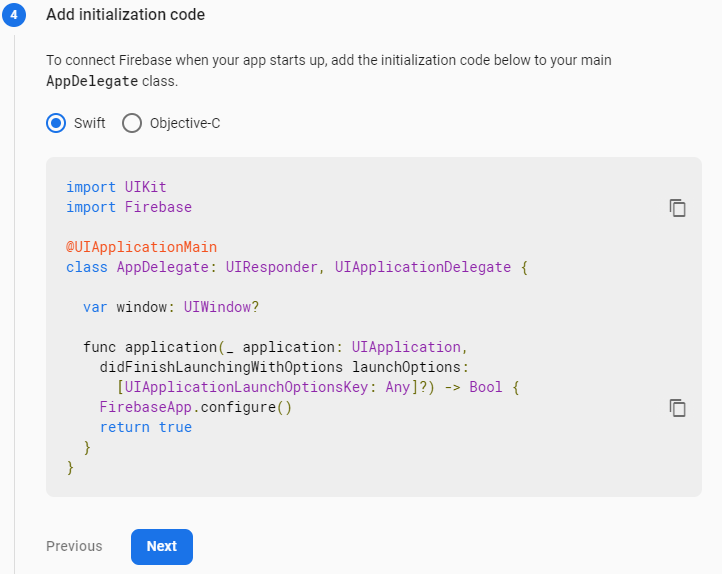The width and height of the screenshot is (722, 574).
Task: Click the "import UIKit" code line
Action: [116, 187]
